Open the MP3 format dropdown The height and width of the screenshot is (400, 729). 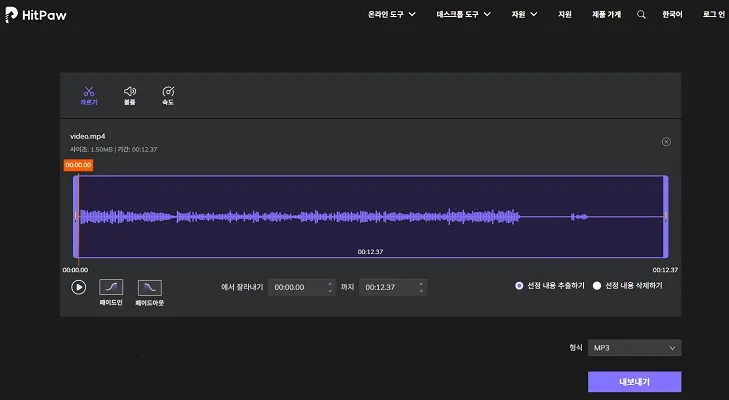(x=634, y=348)
